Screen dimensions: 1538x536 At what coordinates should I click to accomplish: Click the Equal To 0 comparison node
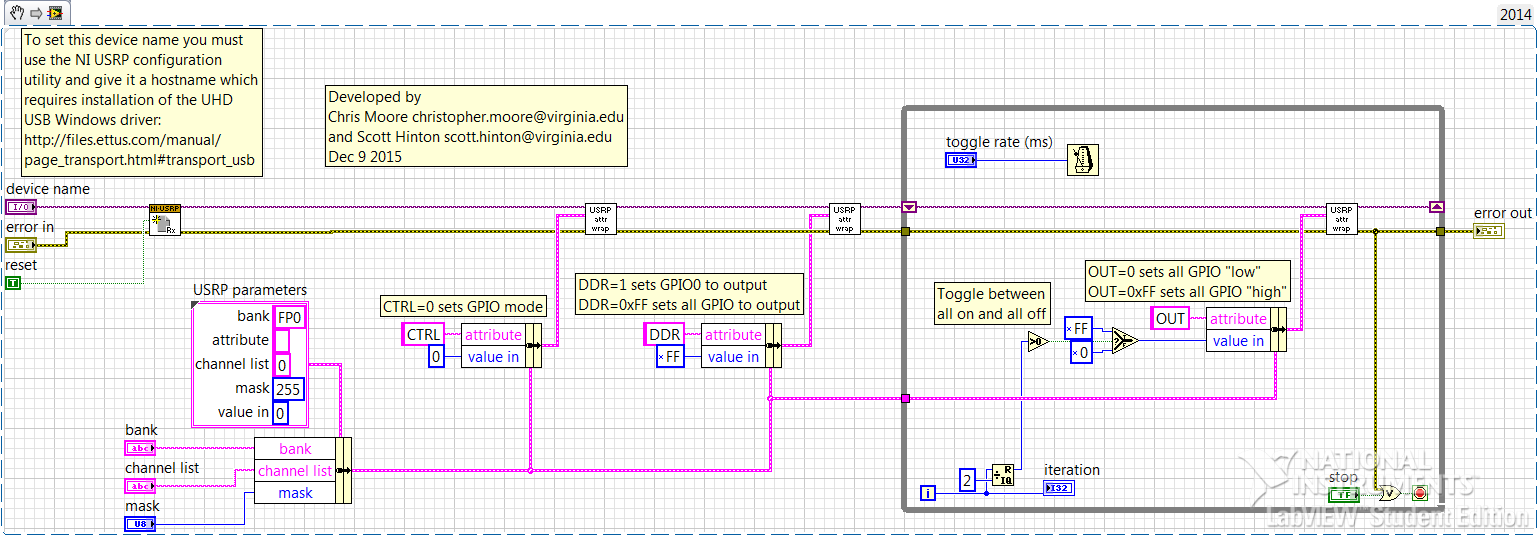coord(1037,342)
